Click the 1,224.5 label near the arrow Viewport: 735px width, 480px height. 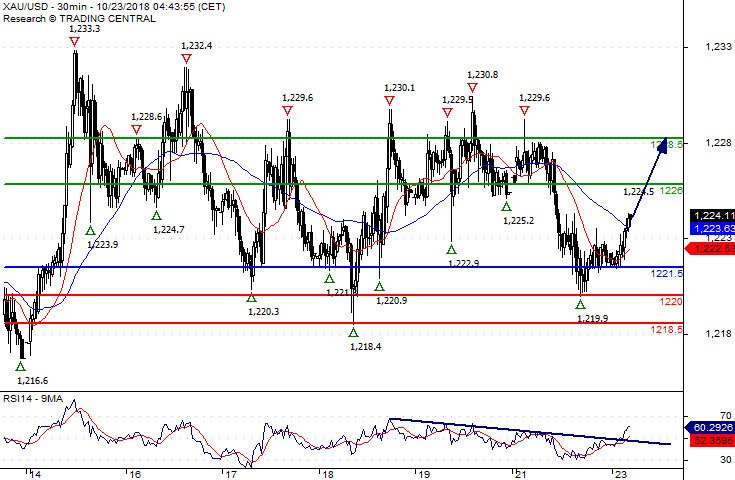(638, 191)
